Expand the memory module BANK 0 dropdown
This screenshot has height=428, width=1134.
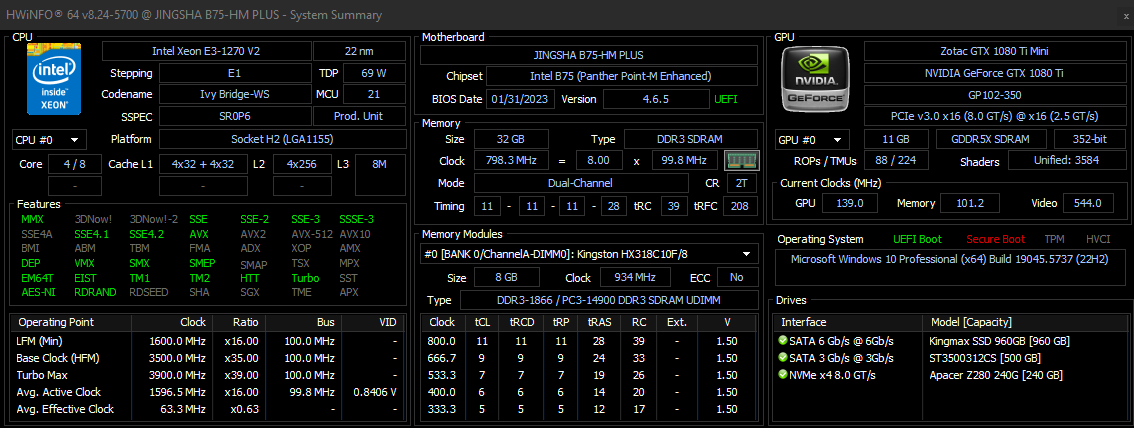click(x=589, y=254)
